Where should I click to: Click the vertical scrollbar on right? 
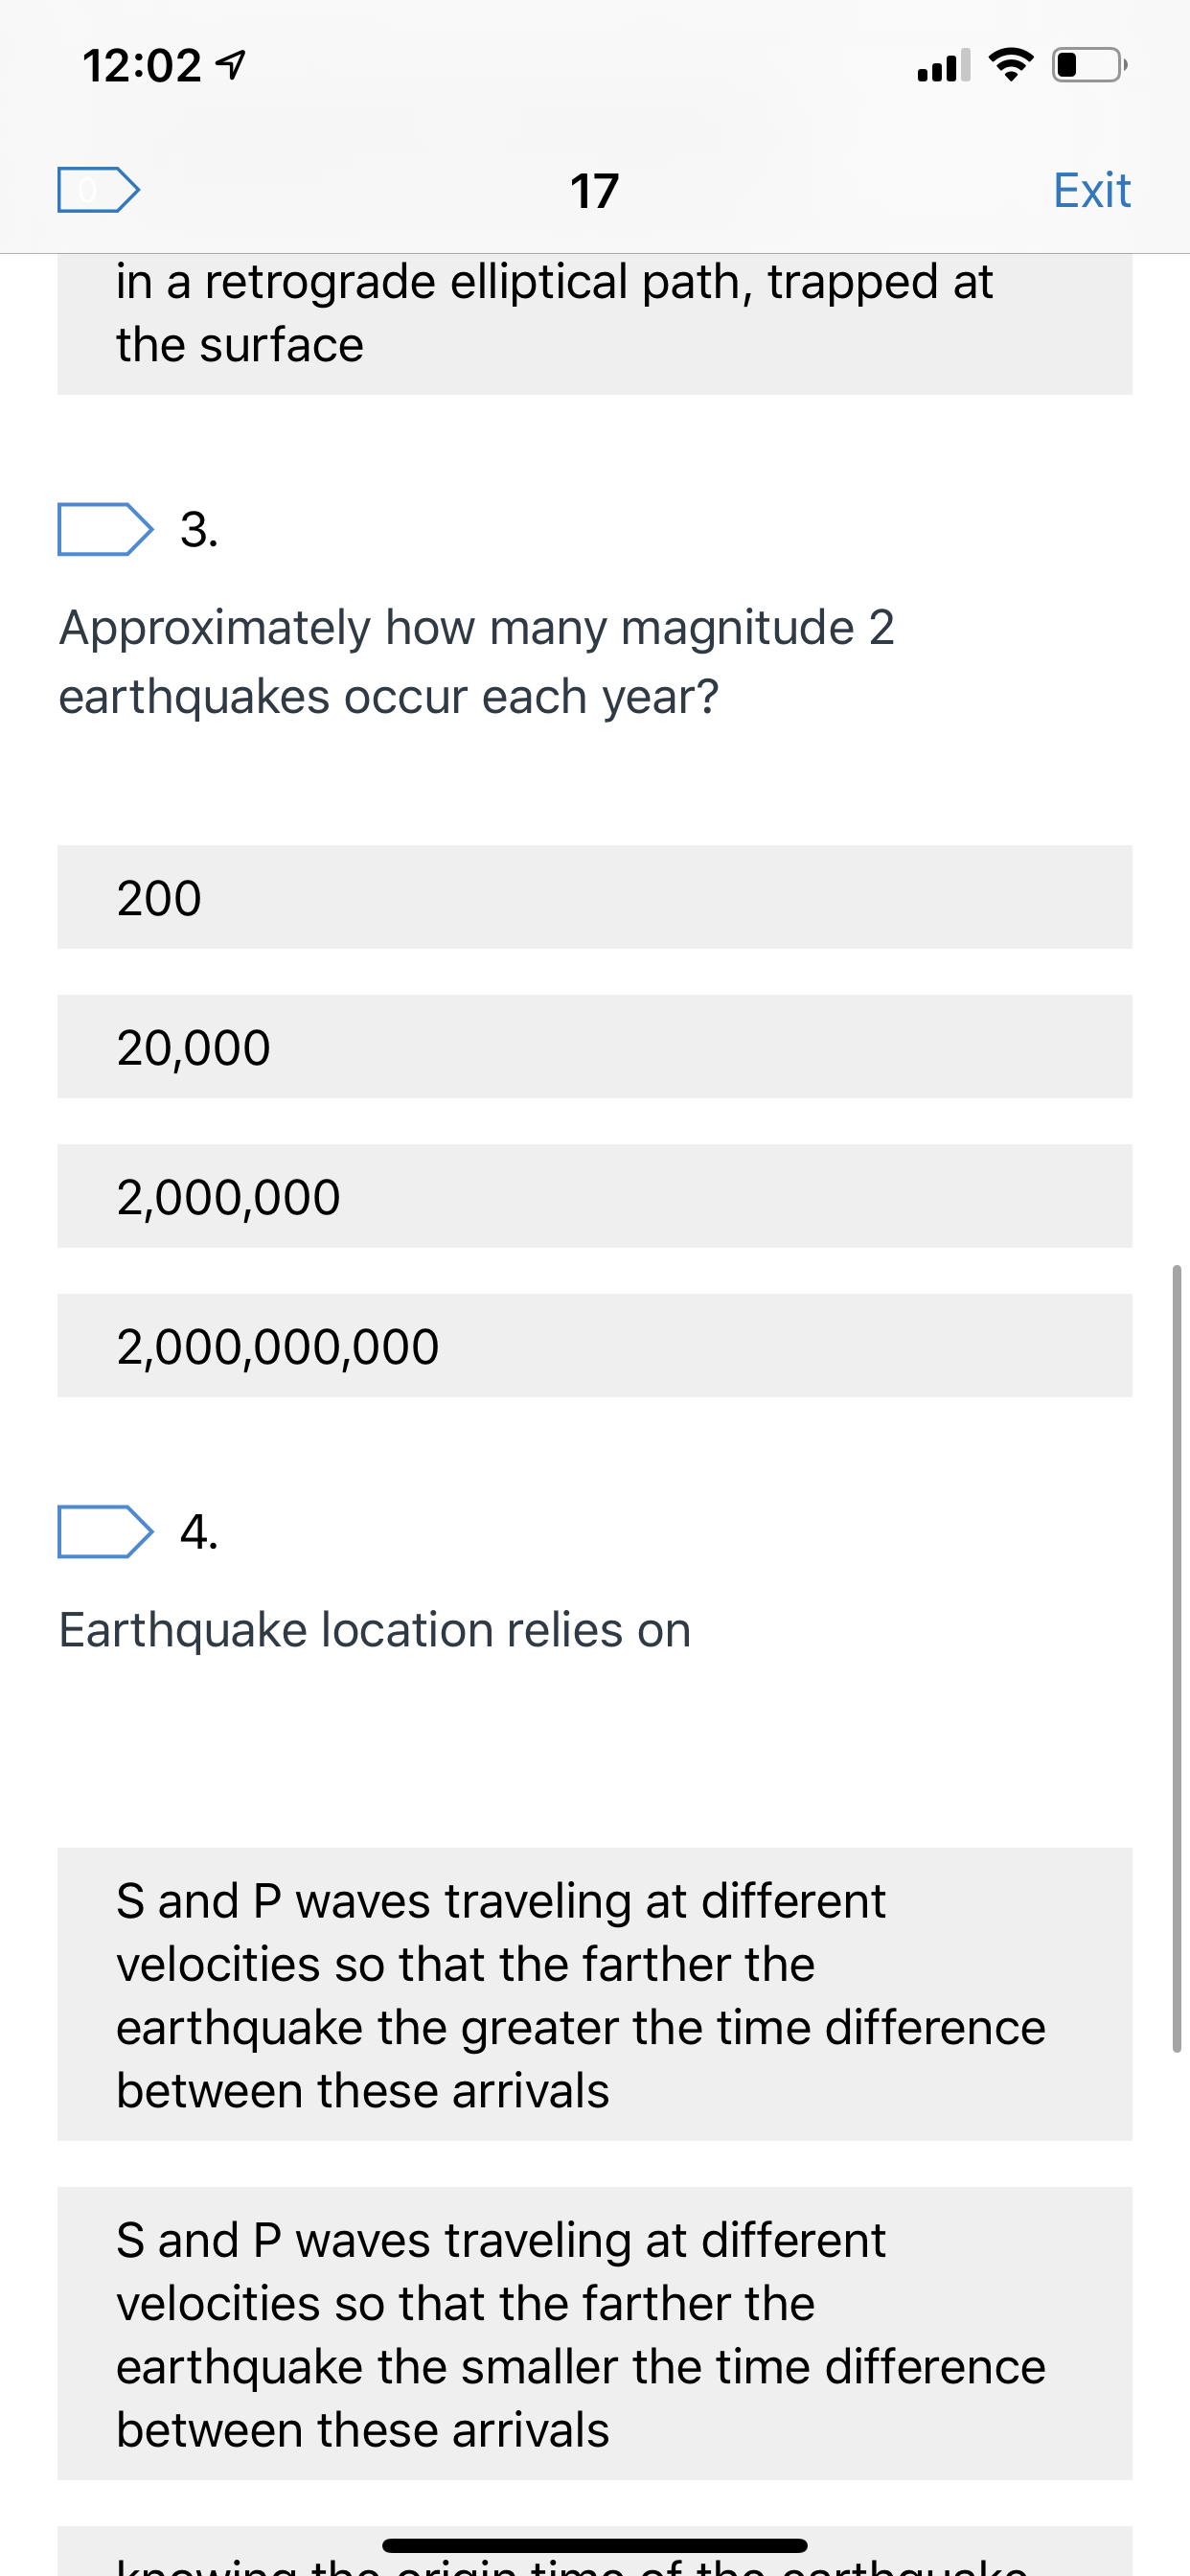point(1176,1659)
